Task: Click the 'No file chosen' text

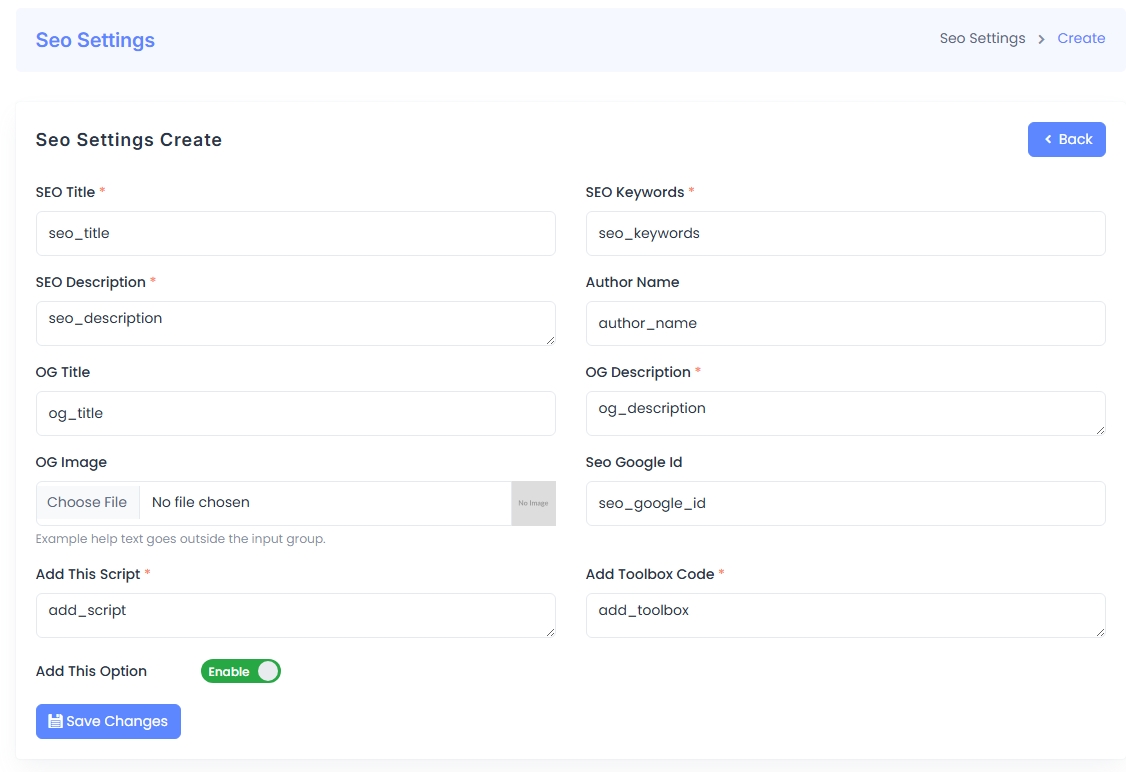Action: (x=200, y=503)
